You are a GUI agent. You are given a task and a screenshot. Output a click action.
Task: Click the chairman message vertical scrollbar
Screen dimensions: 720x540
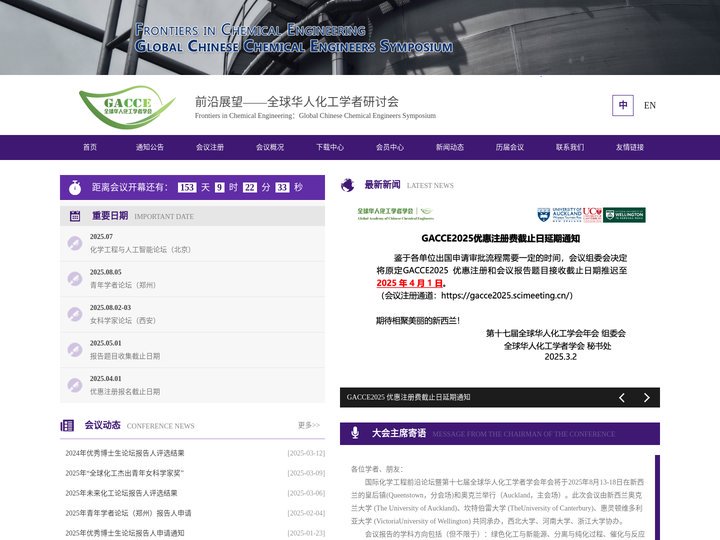click(x=657, y=497)
